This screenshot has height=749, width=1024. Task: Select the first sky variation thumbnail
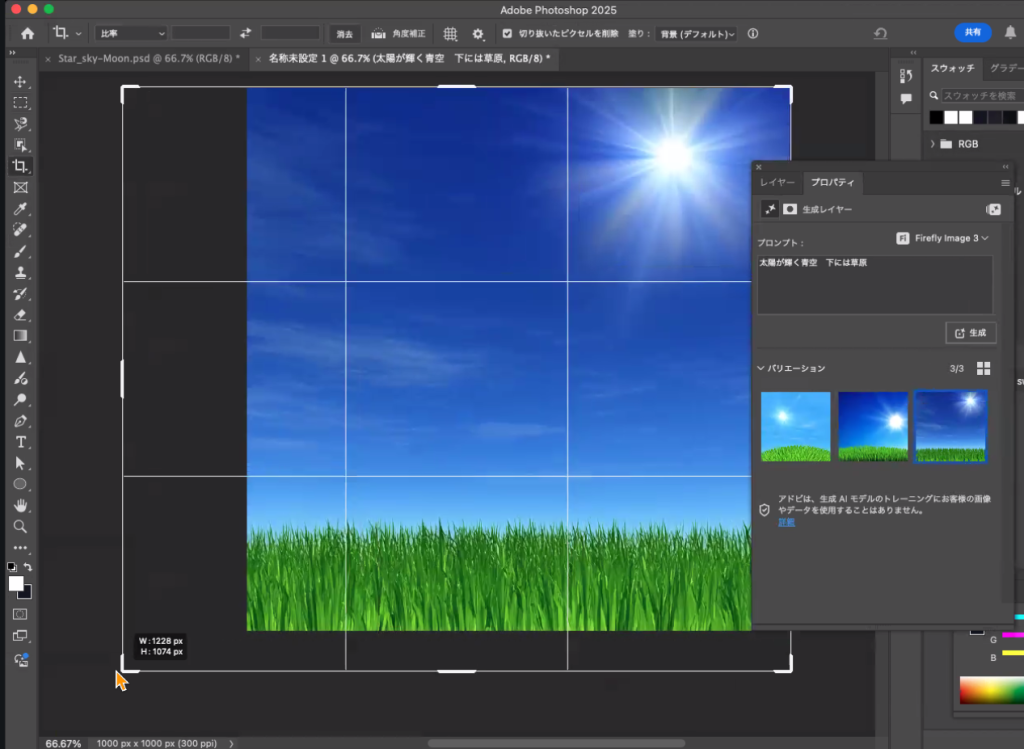[795, 426]
